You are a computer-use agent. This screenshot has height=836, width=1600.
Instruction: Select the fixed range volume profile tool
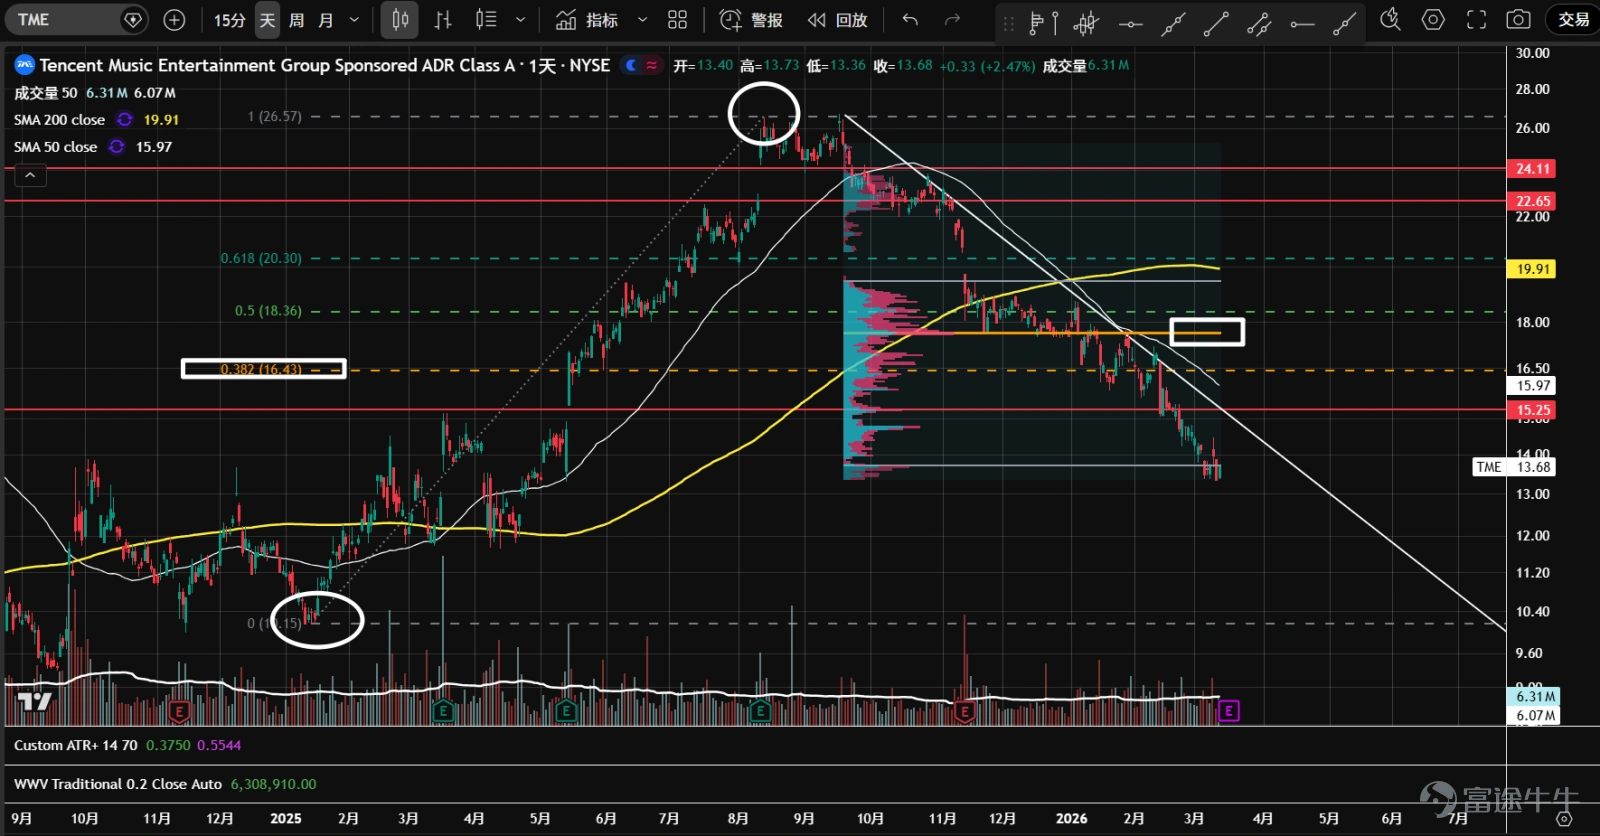pos(1043,22)
